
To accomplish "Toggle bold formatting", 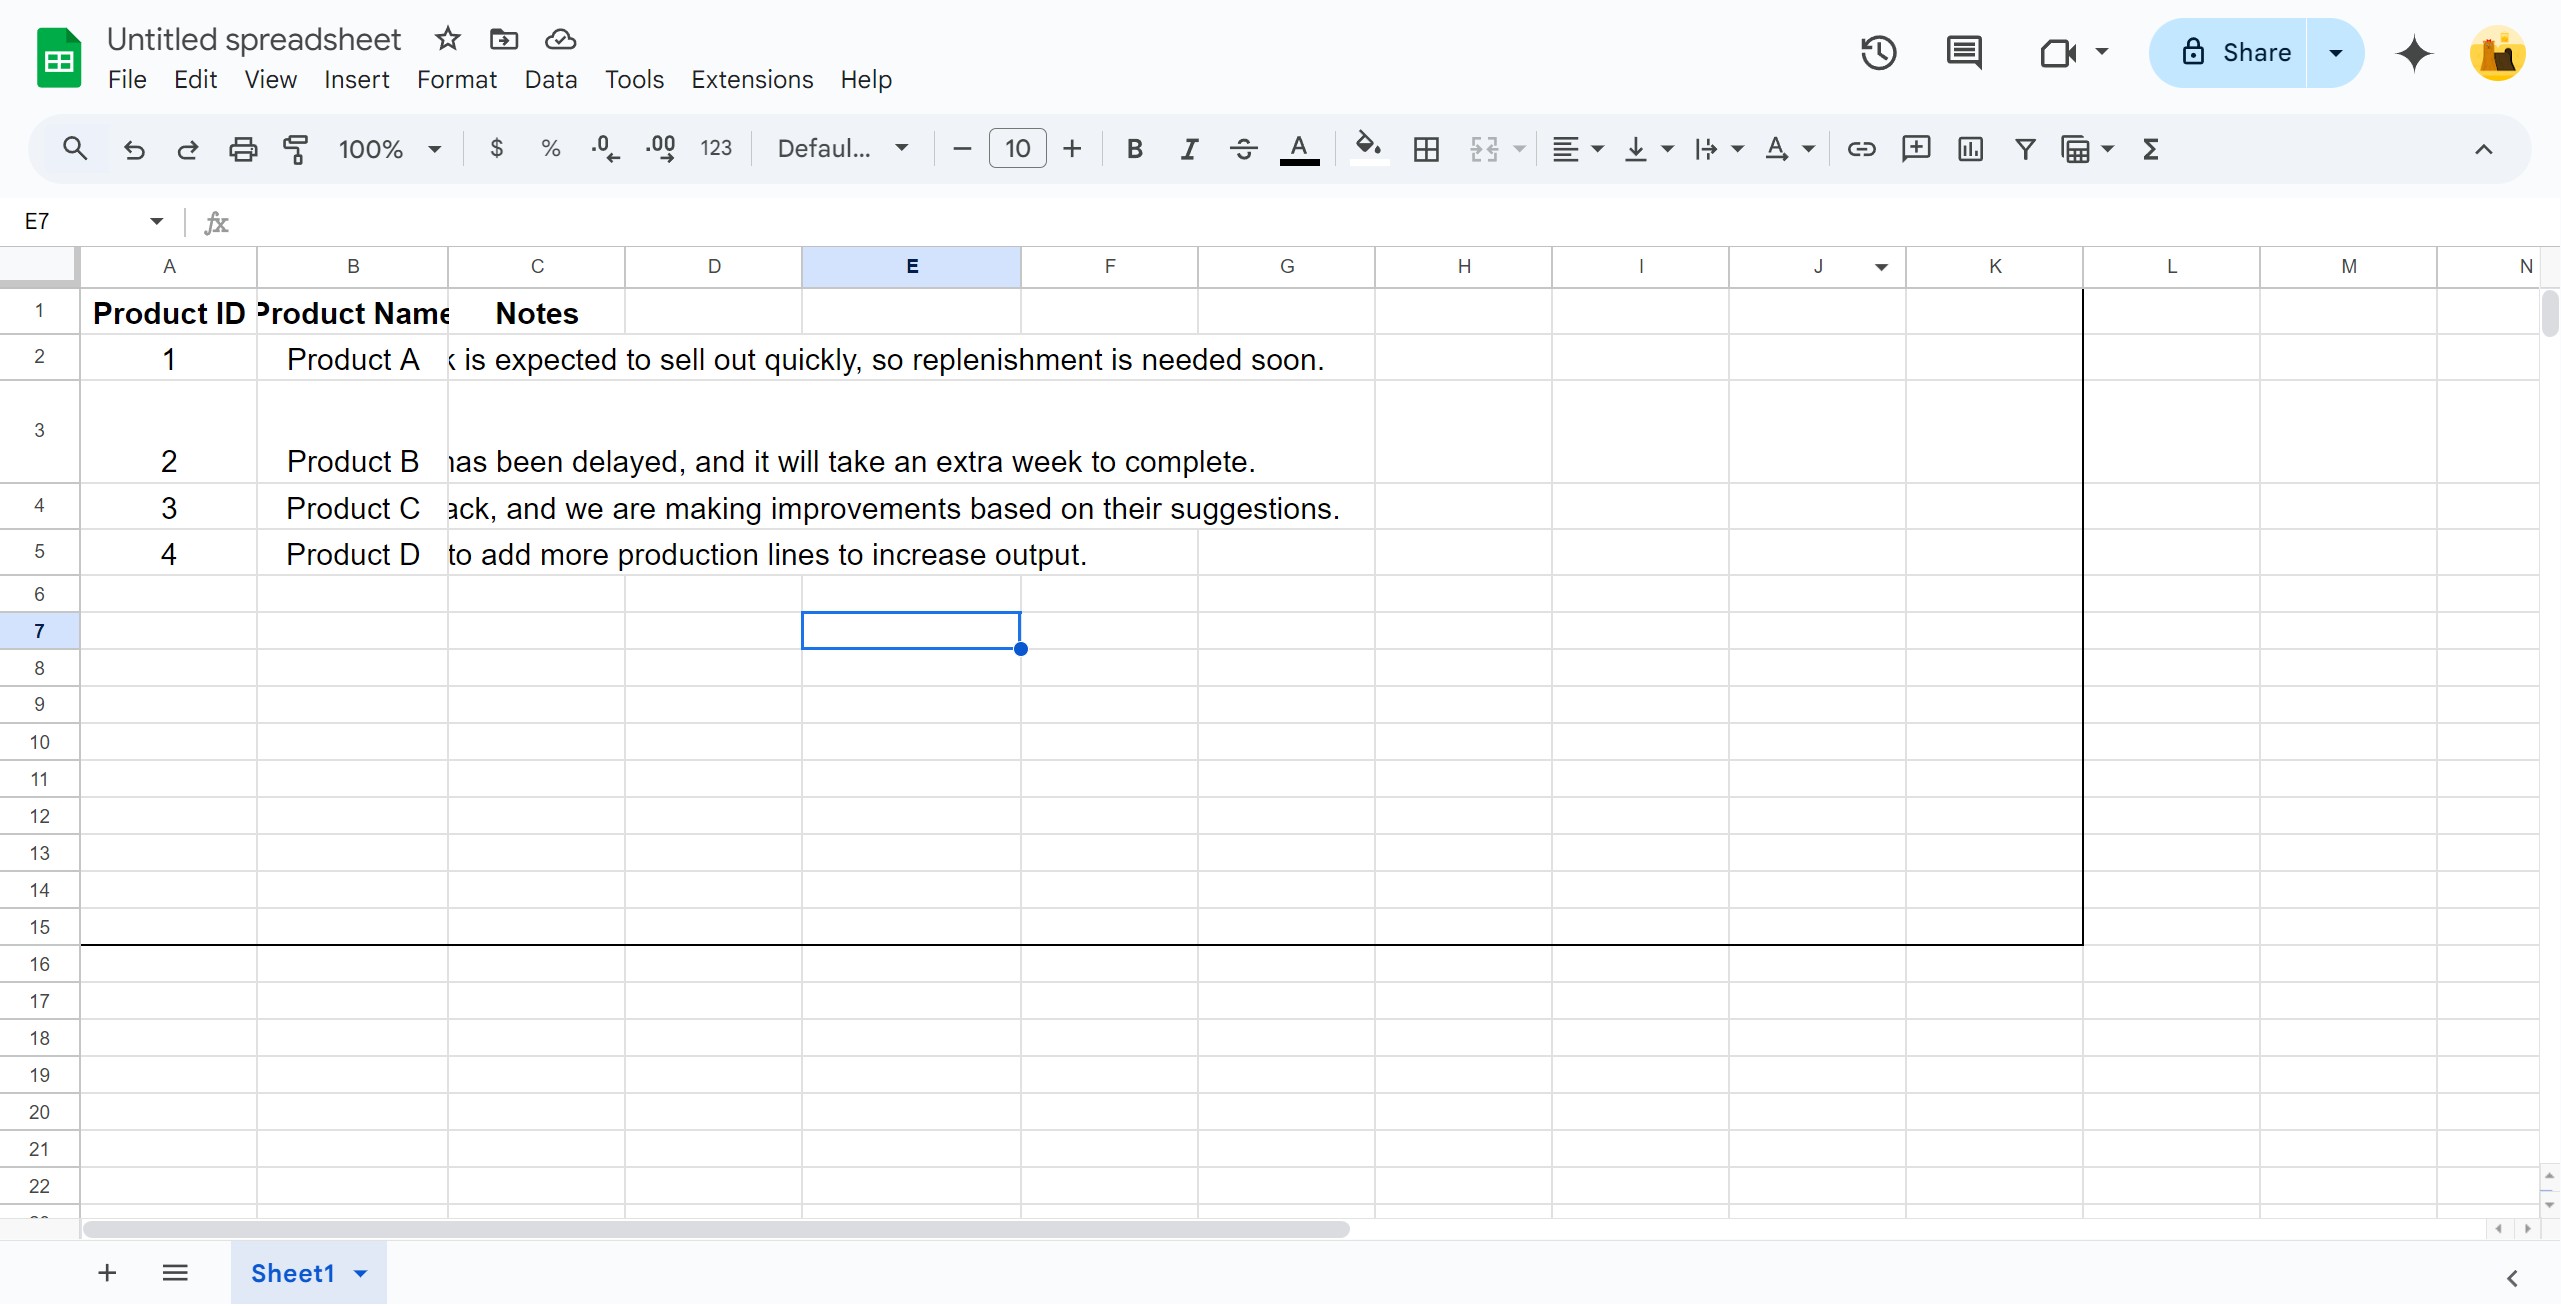I will coord(1134,149).
